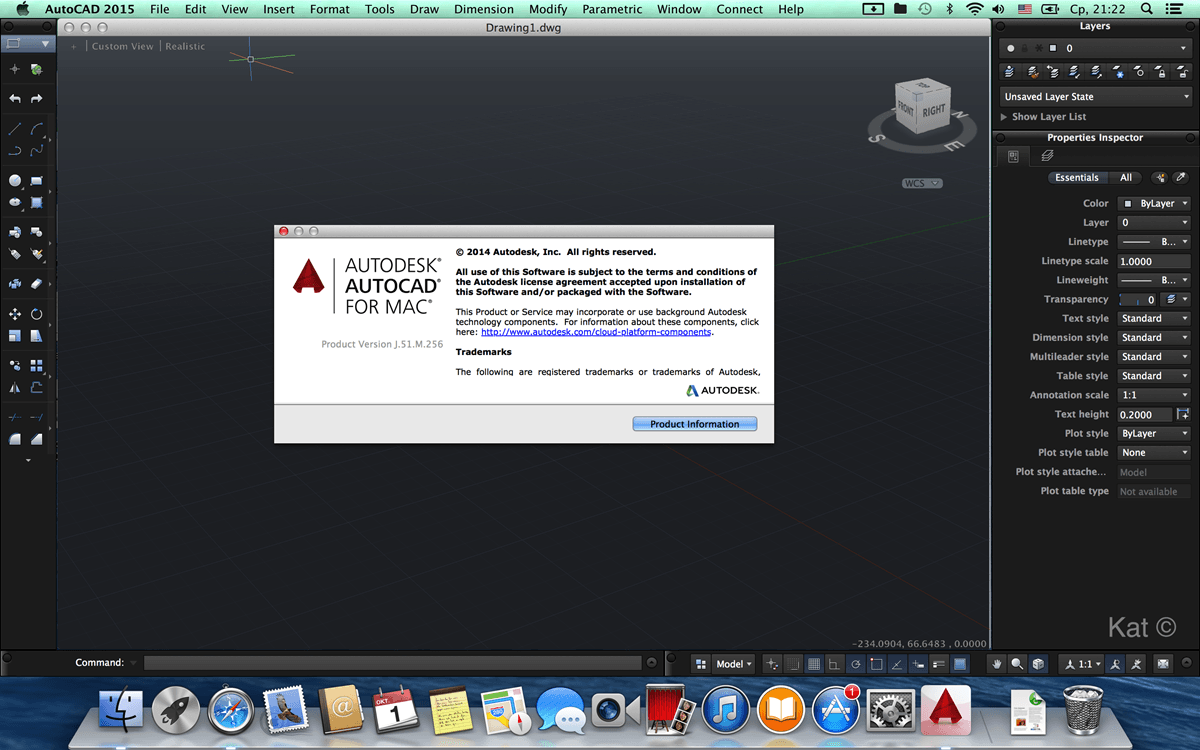Select the Move tool with crossed arrows

pos(14,314)
